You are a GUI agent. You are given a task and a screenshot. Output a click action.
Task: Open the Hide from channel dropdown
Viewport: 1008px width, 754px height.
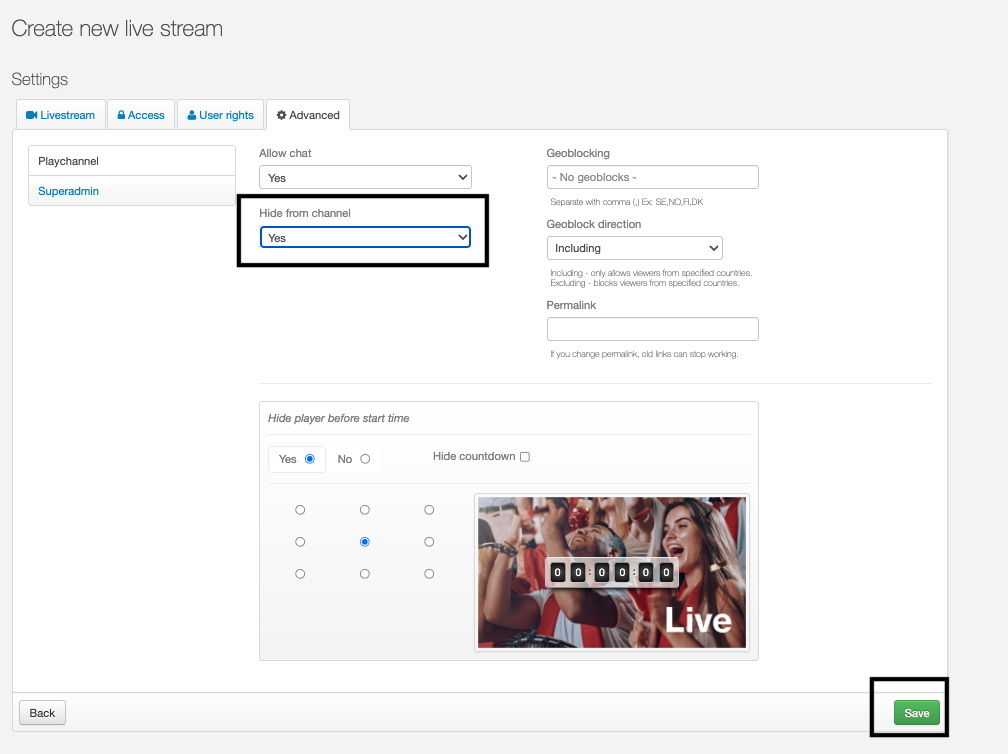(365, 237)
